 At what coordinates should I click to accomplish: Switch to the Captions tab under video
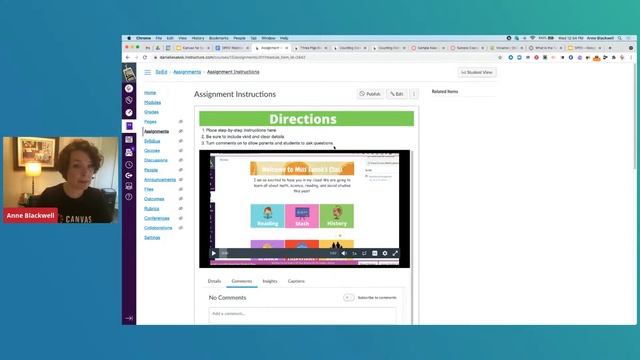pos(296,281)
